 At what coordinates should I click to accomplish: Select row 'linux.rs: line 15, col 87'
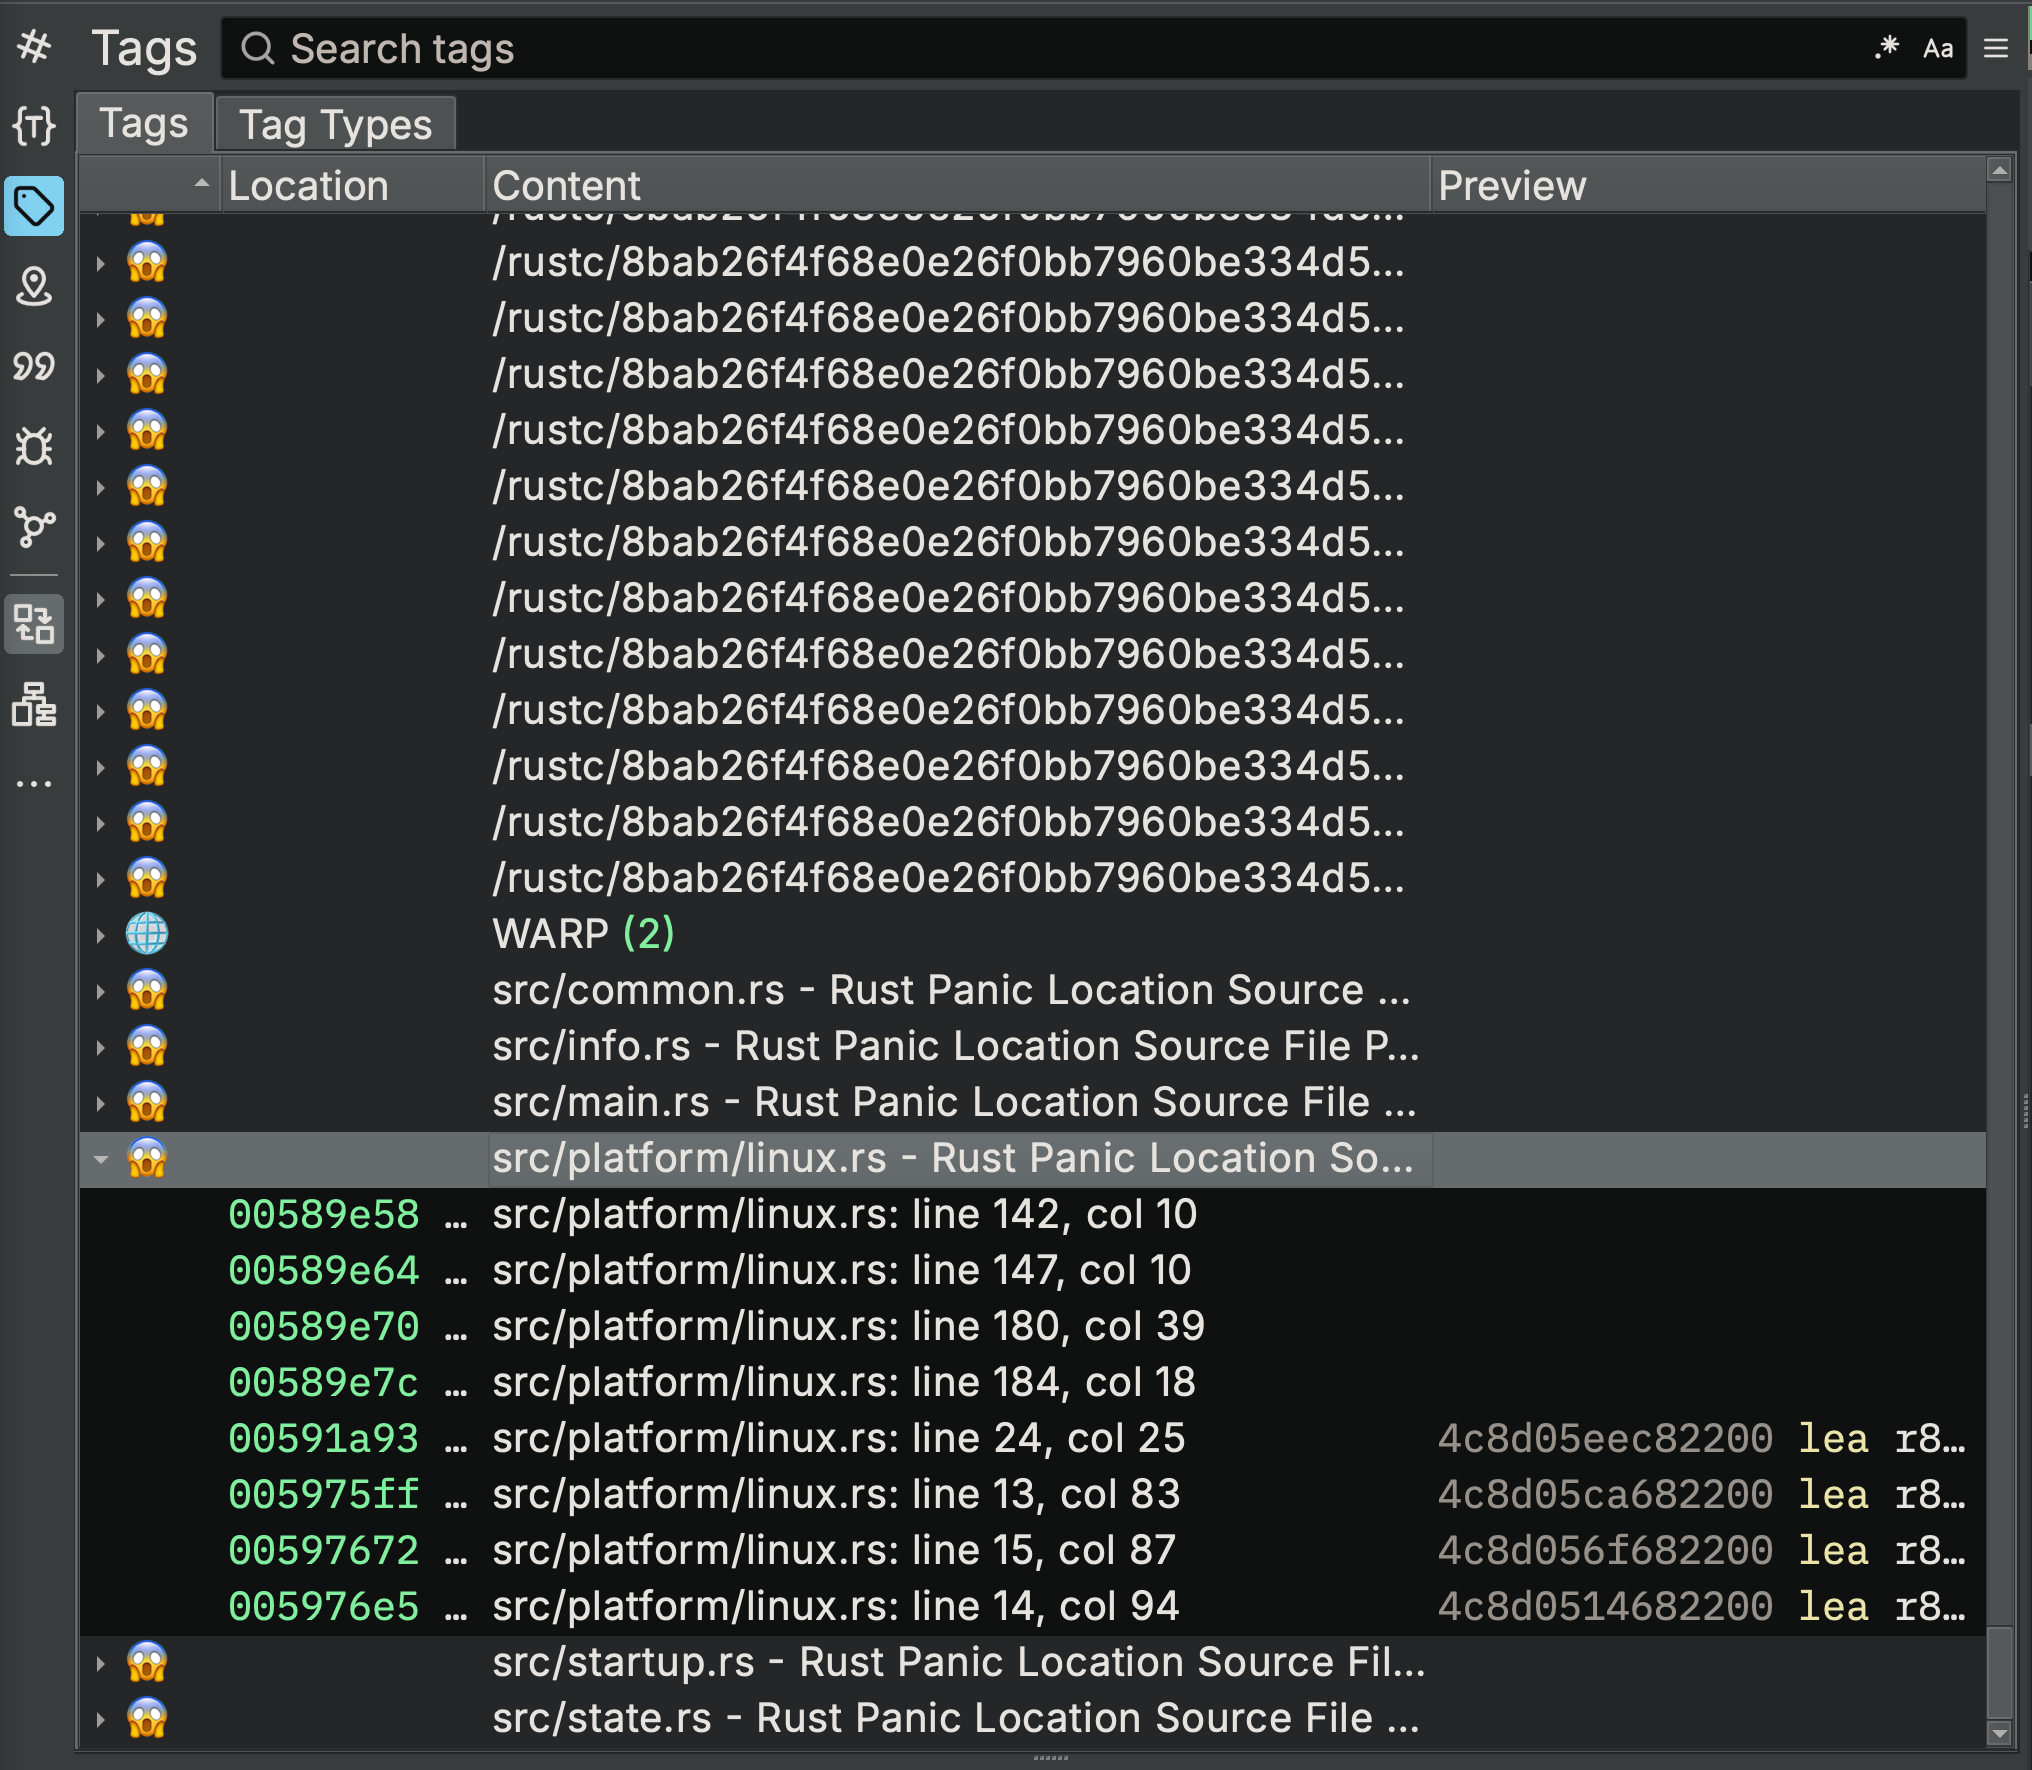pos(1033,1550)
